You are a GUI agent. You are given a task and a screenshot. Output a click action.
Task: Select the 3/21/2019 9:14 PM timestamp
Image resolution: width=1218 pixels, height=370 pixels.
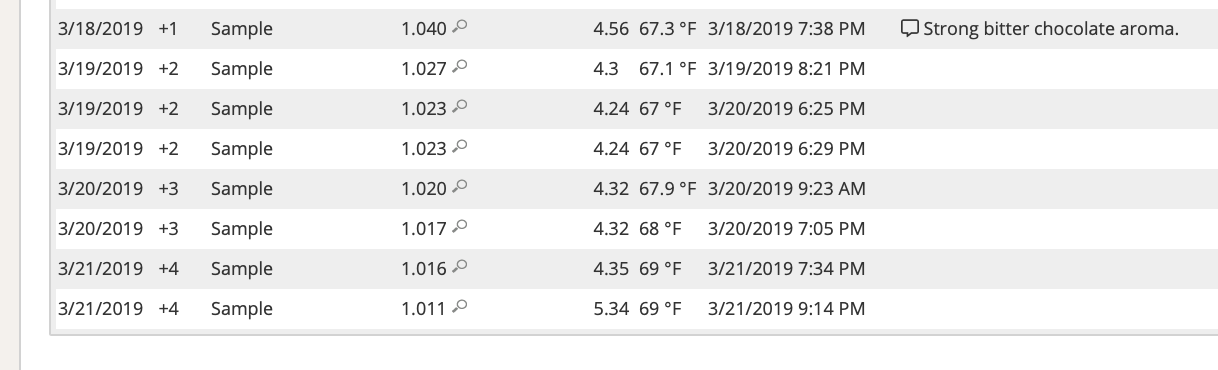pyautogui.click(x=786, y=309)
